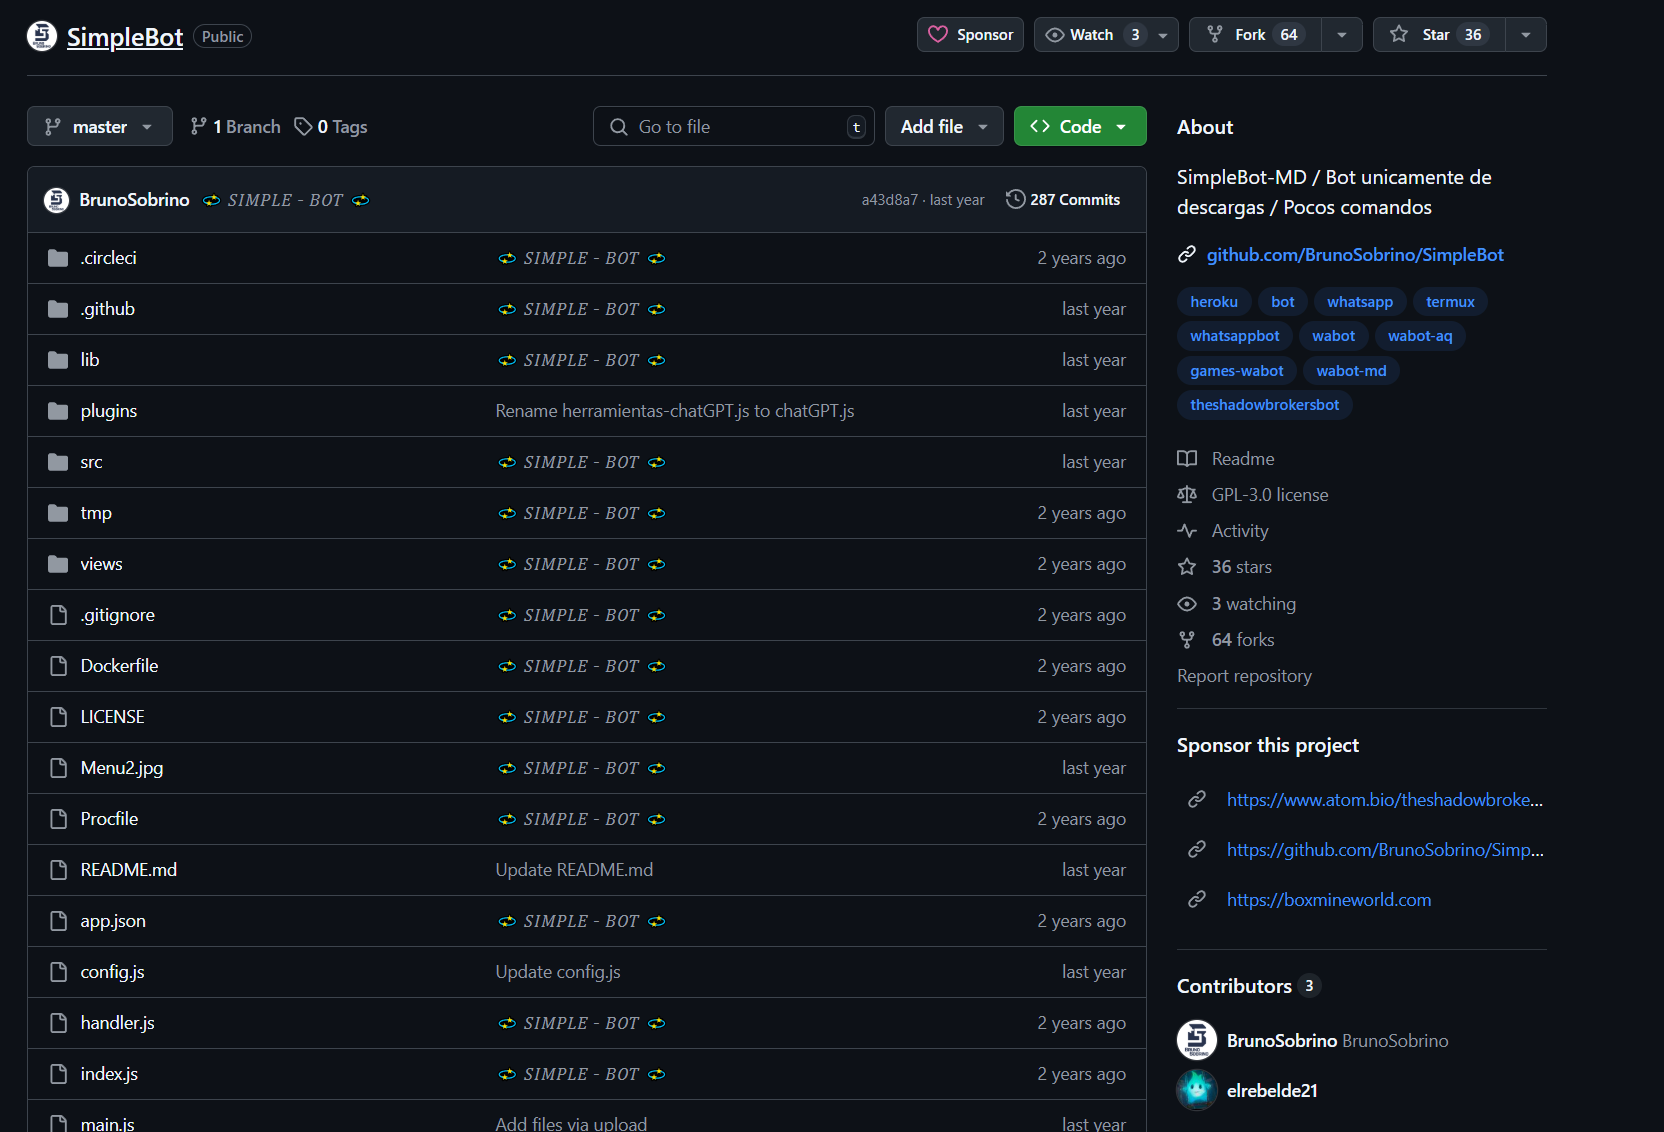This screenshot has height=1132, width=1664.
Task: Open the Report repository link
Action: coord(1244,676)
